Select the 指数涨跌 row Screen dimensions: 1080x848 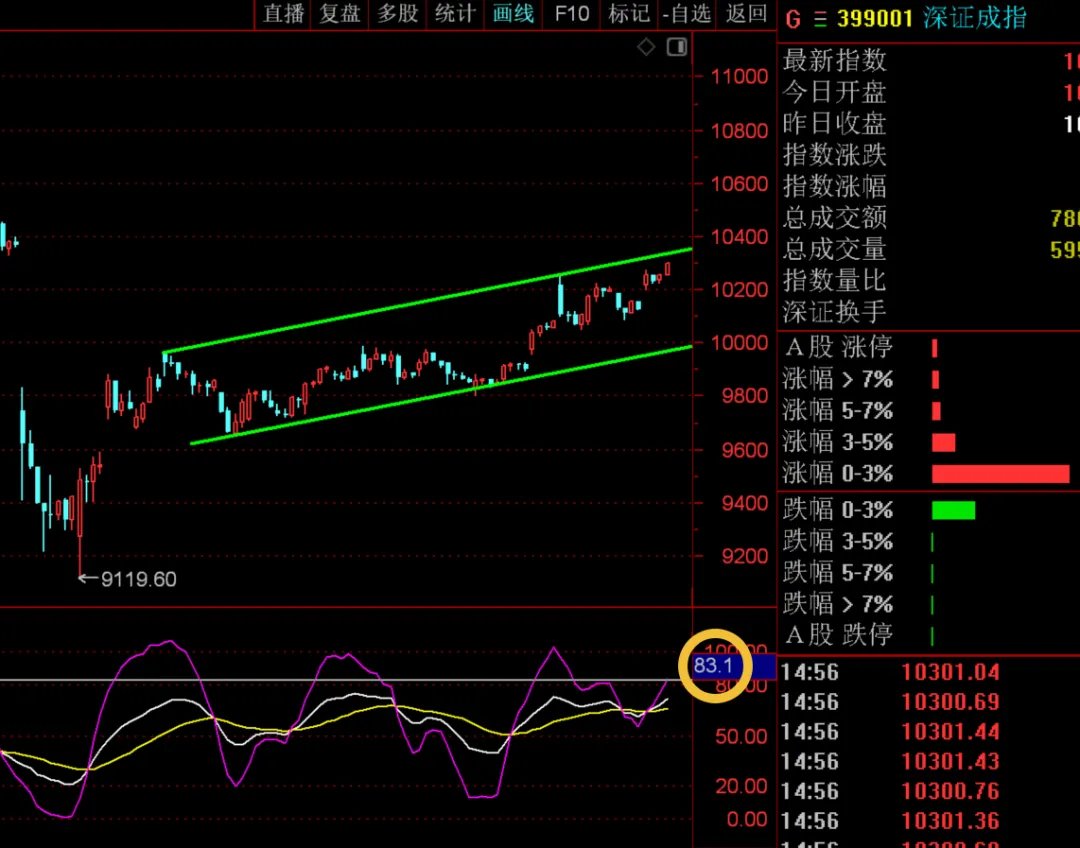coord(928,155)
